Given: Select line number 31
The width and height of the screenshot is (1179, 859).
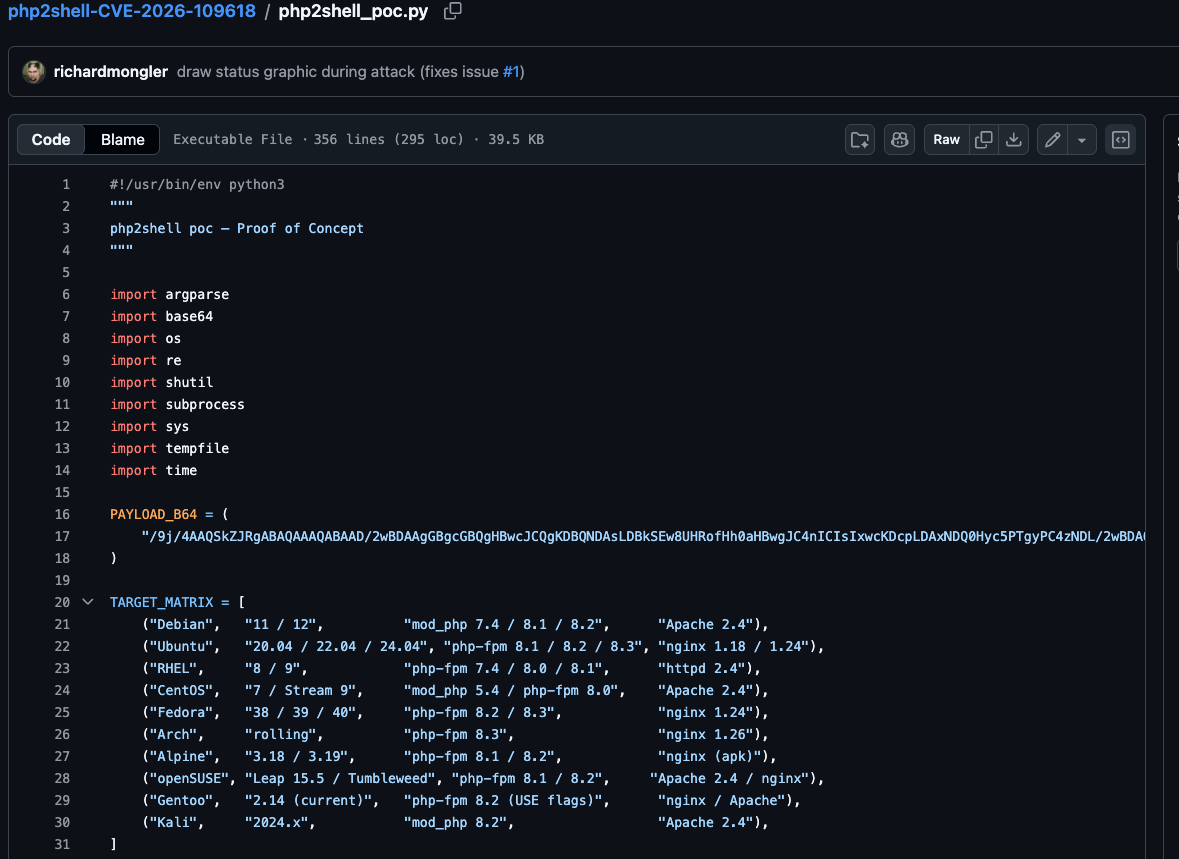Looking at the screenshot, I should point(62,845).
